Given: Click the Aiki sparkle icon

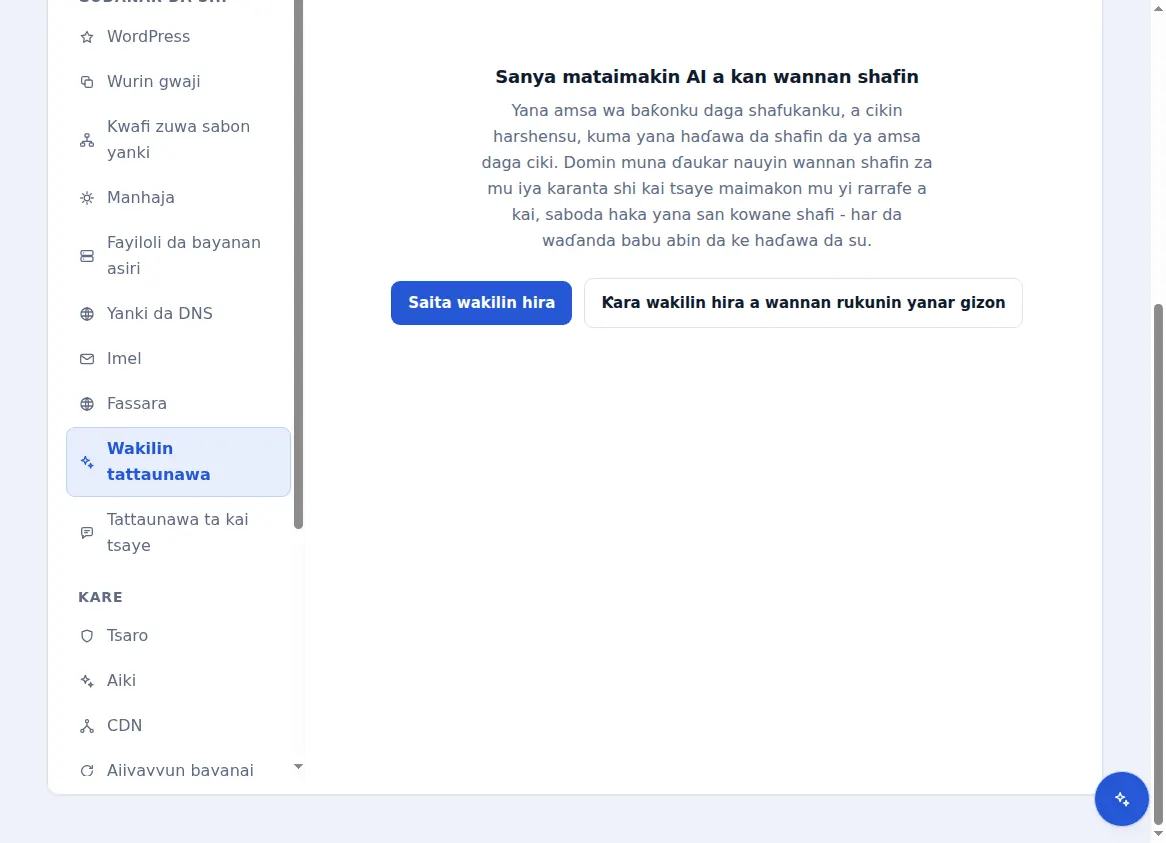Looking at the screenshot, I should (87, 681).
